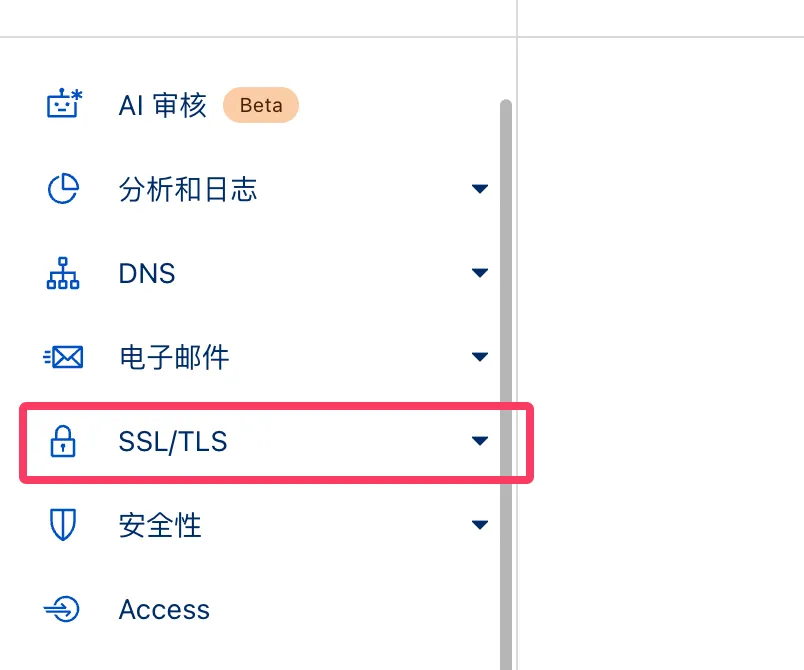The image size is (804, 670).
Task: Click the 电子邮件 envelope icon
Action: [63, 357]
